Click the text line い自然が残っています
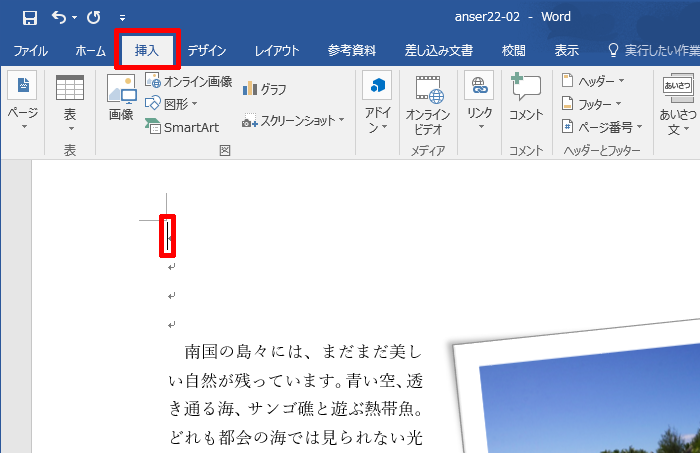700x453 pixels. pyautogui.click(x=252, y=381)
